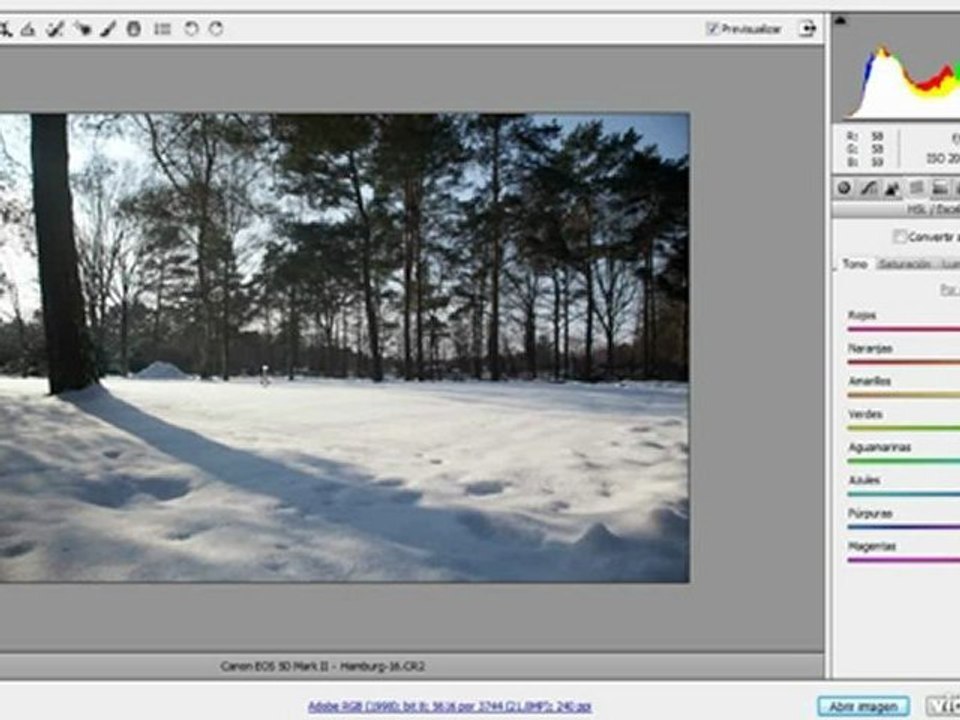960x720 pixels.
Task: Open the Detail panel icon
Action: [x=892, y=188]
